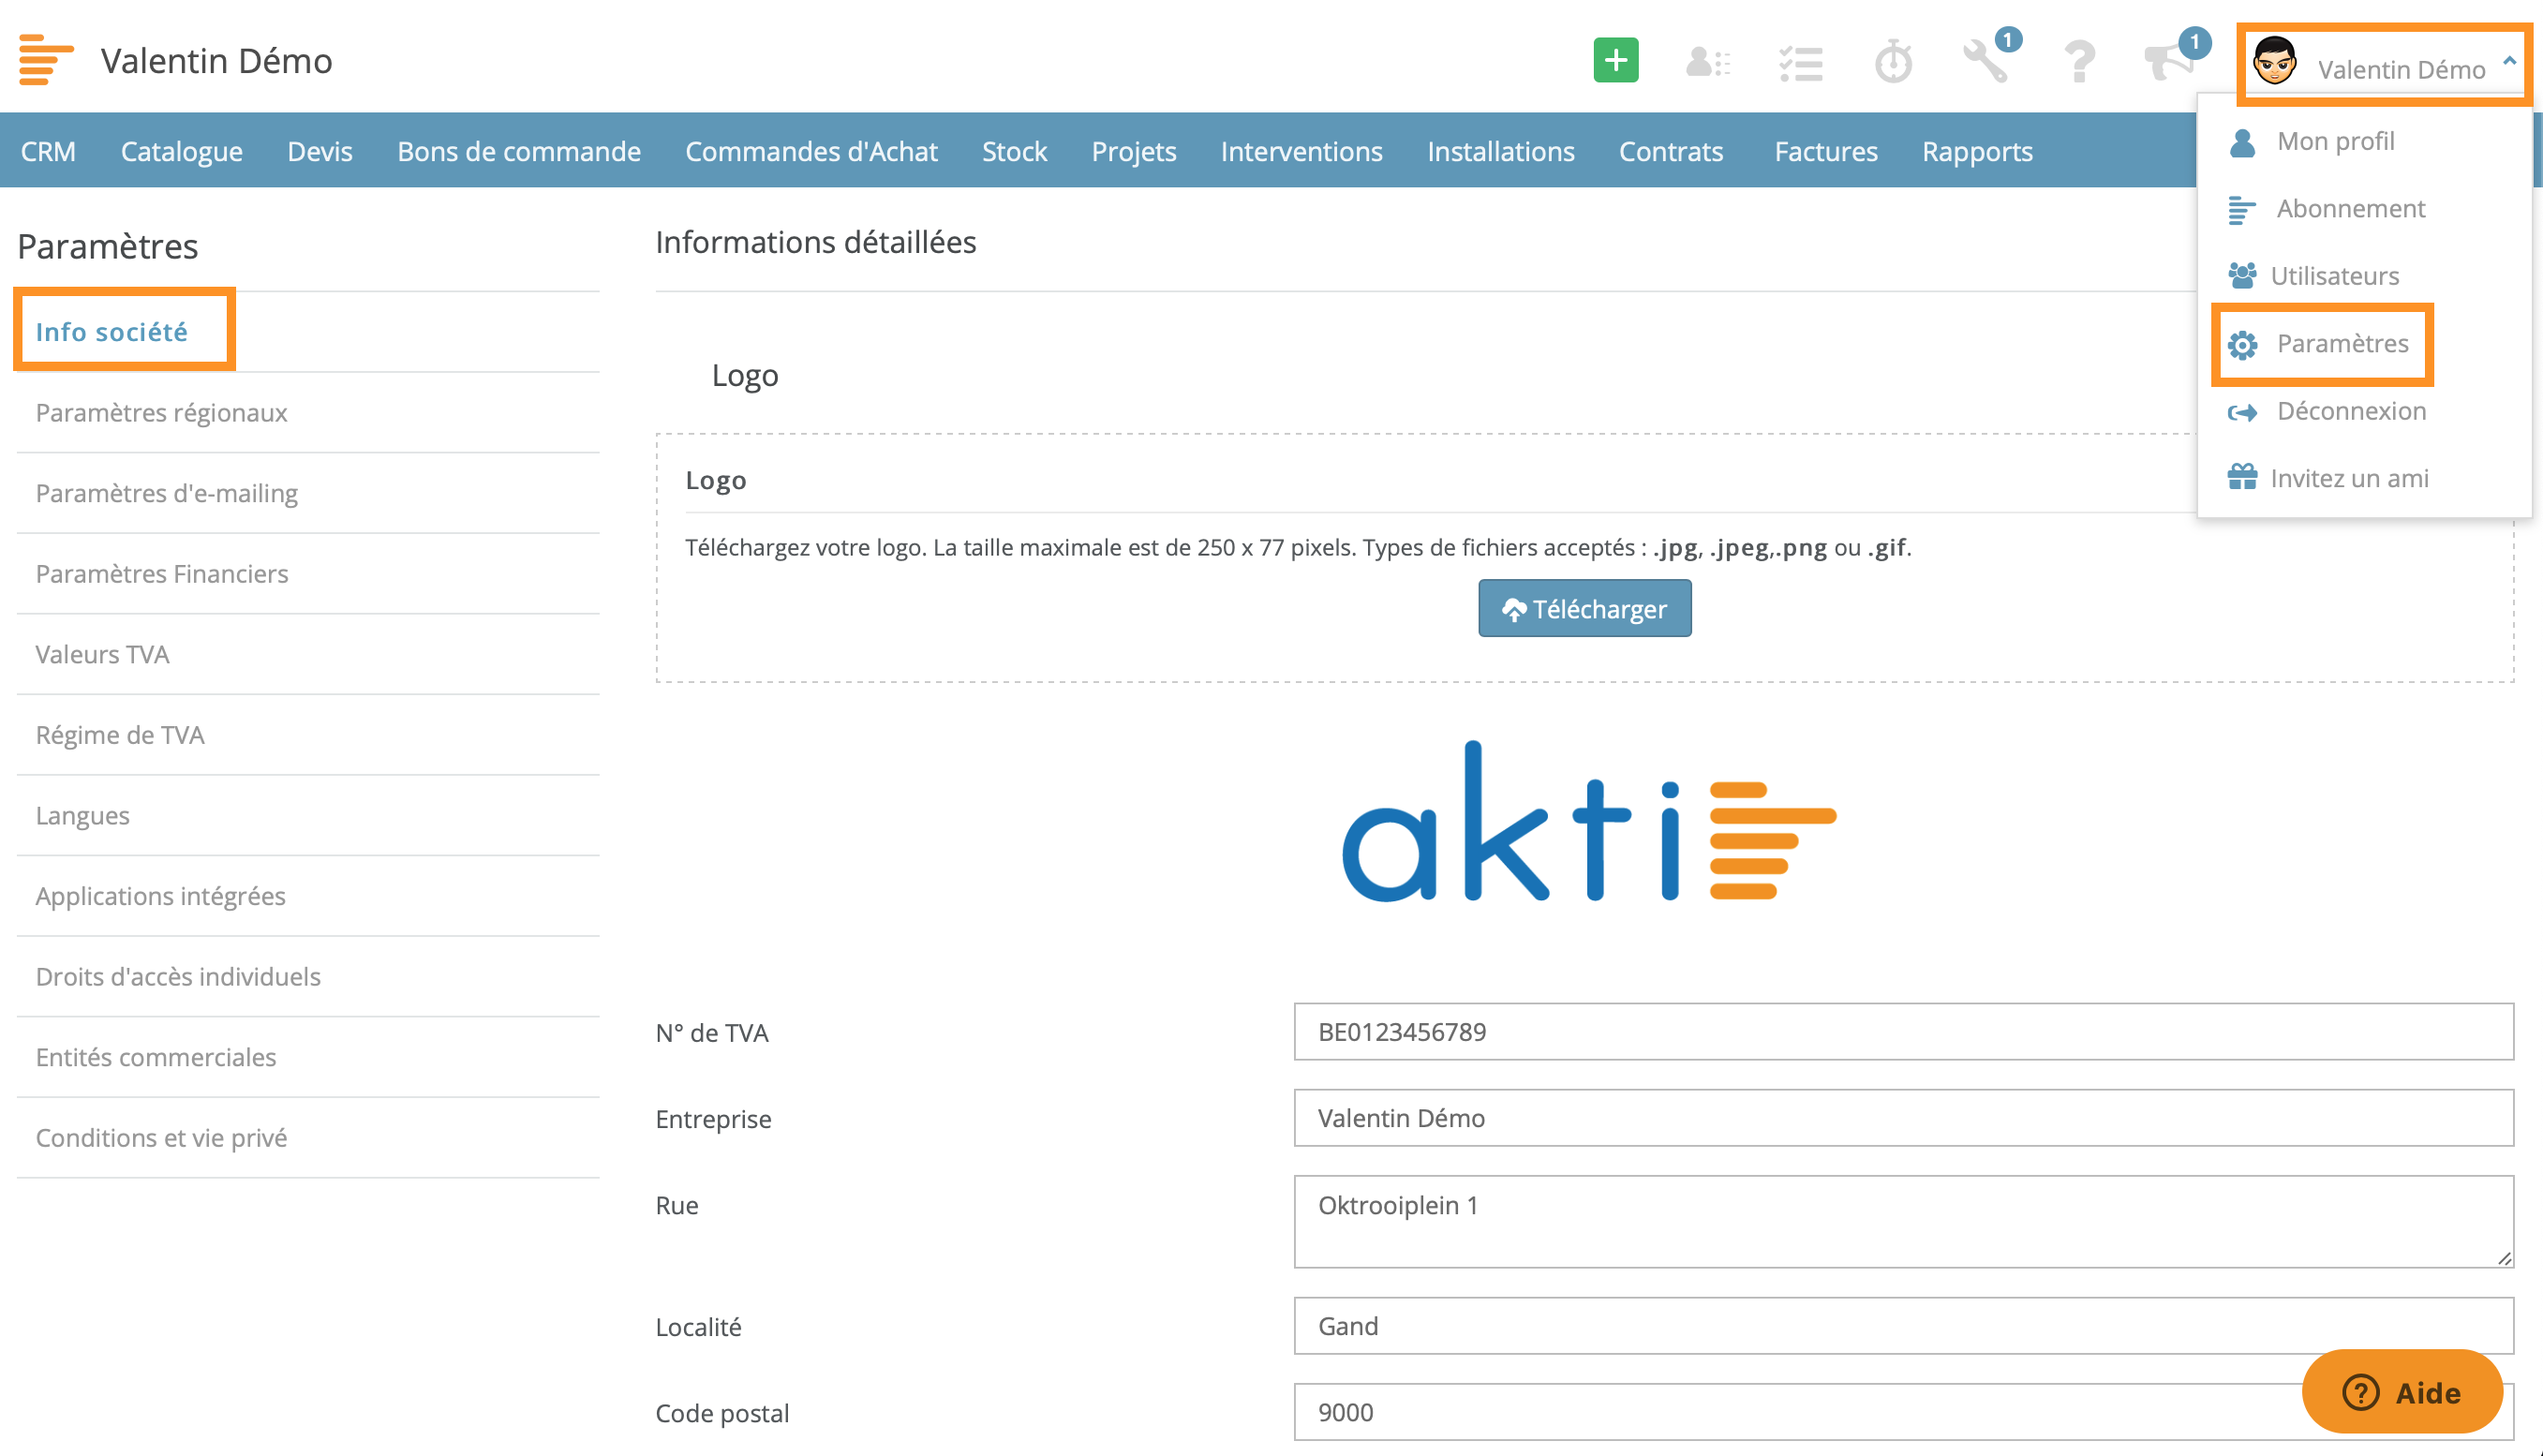Image resolution: width=2543 pixels, height=1456 pixels.
Task: Click the Télécharger logo upload button
Action: pyautogui.click(x=1584, y=608)
